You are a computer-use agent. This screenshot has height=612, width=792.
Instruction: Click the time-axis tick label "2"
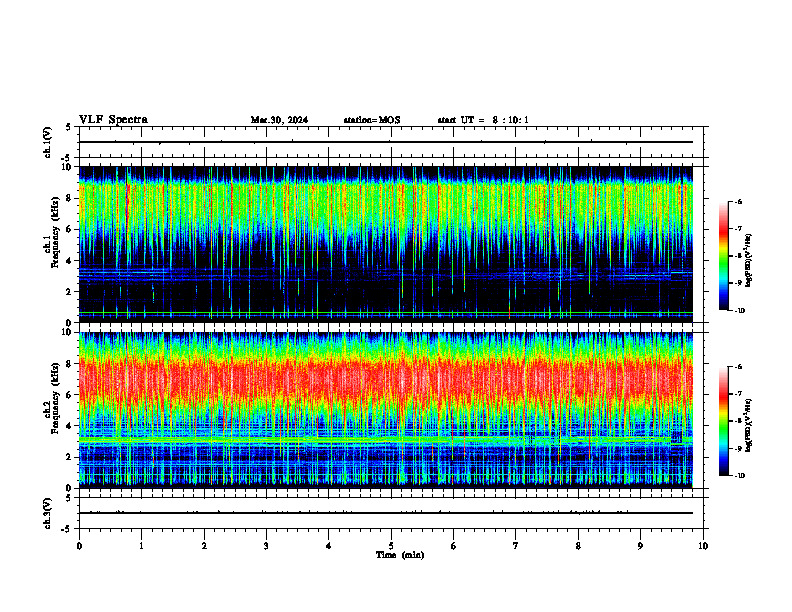(204, 546)
